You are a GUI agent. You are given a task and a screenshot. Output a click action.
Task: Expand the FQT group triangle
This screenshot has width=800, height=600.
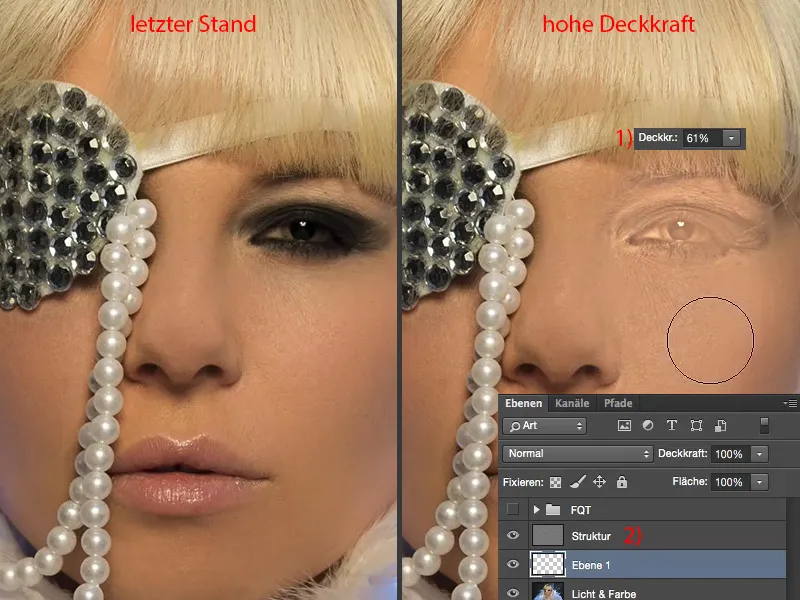tap(536, 510)
